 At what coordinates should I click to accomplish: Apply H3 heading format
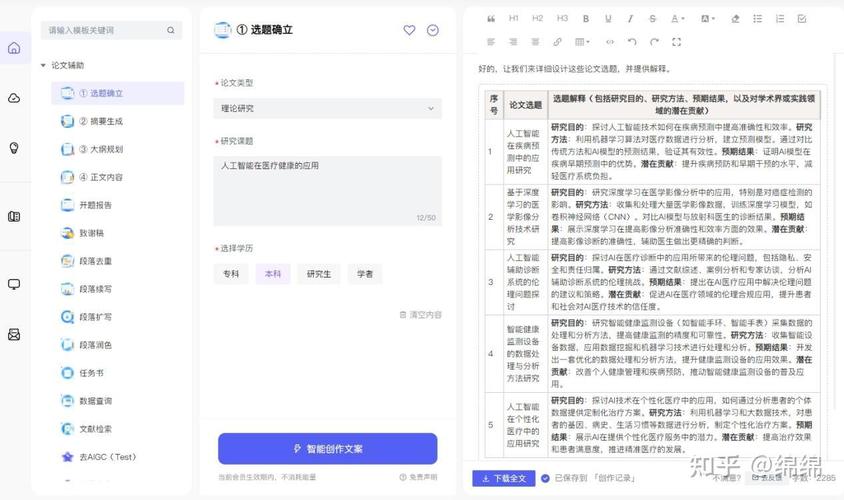tap(562, 18)
